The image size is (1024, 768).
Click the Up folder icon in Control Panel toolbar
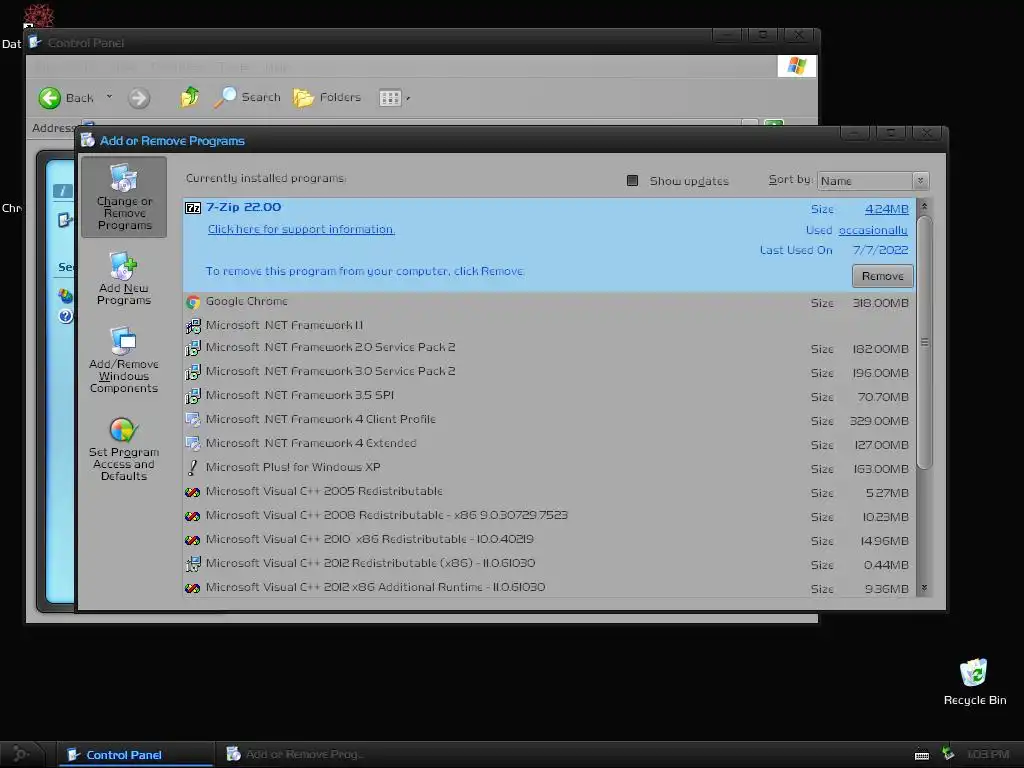coord(189,97)
